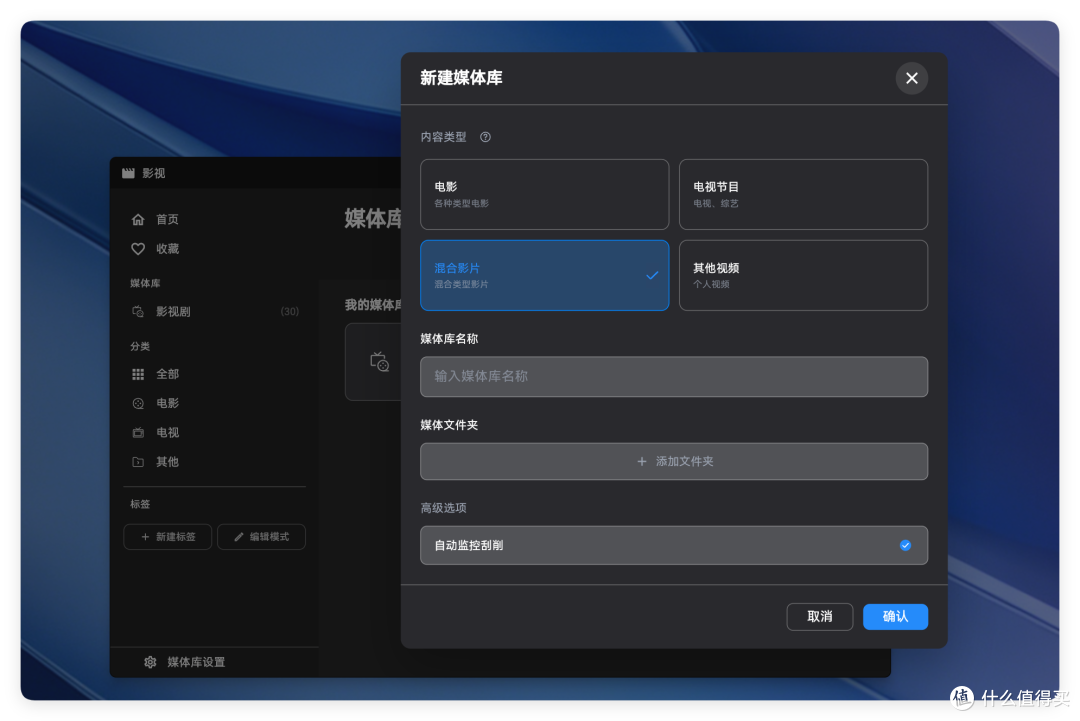The height and width of the screenshot is (721, 1080).
Task: Click the library icon beside 影视剧
Action: pyautogui.click(x=138, y=312)
